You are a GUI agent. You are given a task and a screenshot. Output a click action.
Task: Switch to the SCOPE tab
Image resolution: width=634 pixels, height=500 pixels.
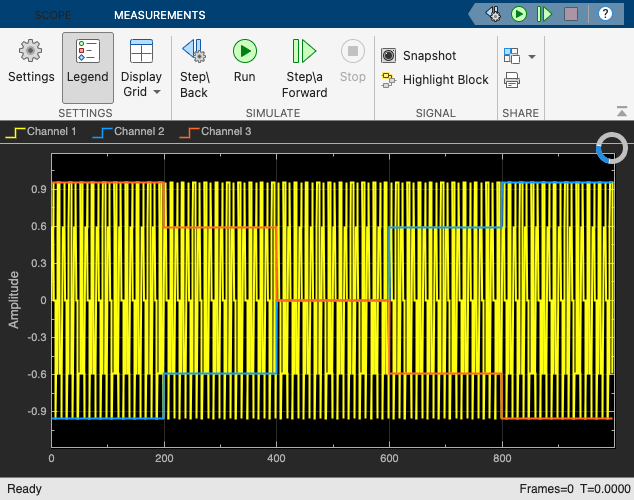pos(53,15)
